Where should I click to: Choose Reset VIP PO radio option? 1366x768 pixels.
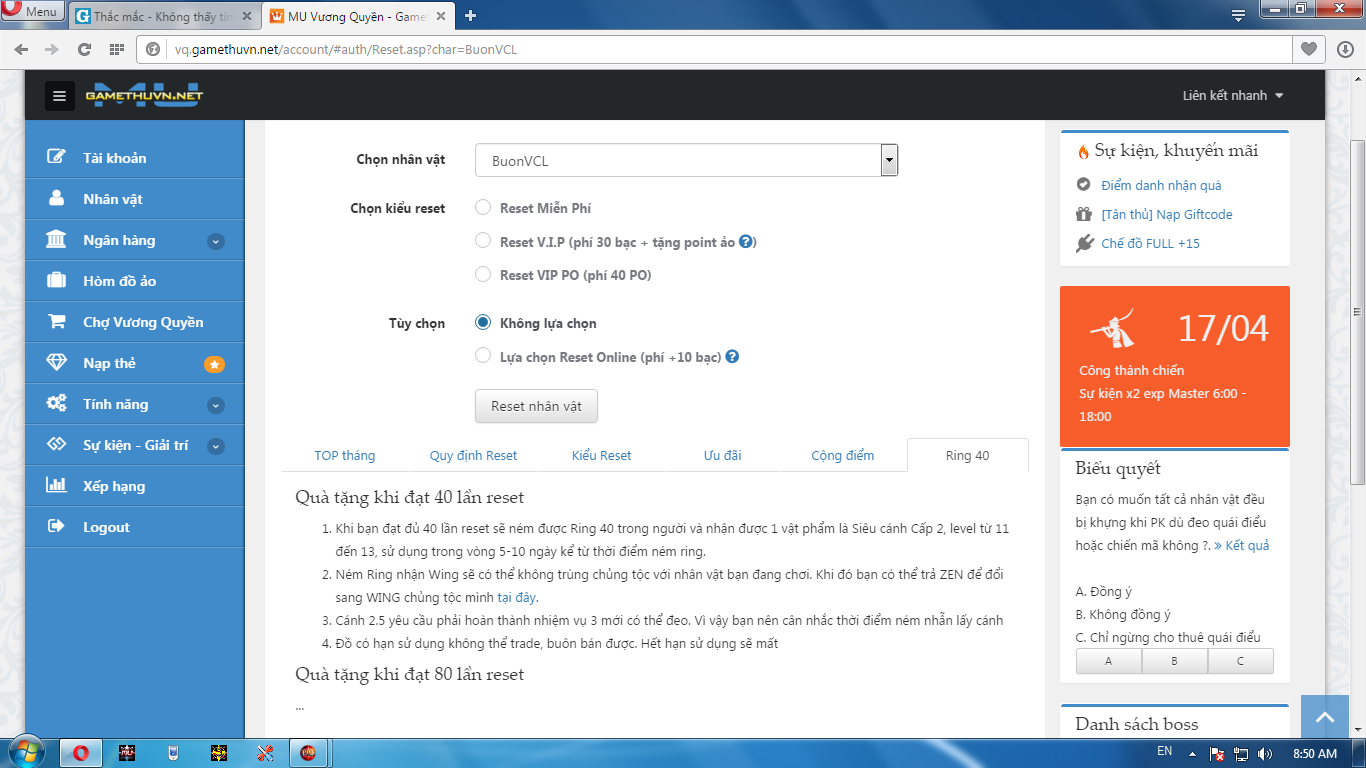click(x=483, y=275)
